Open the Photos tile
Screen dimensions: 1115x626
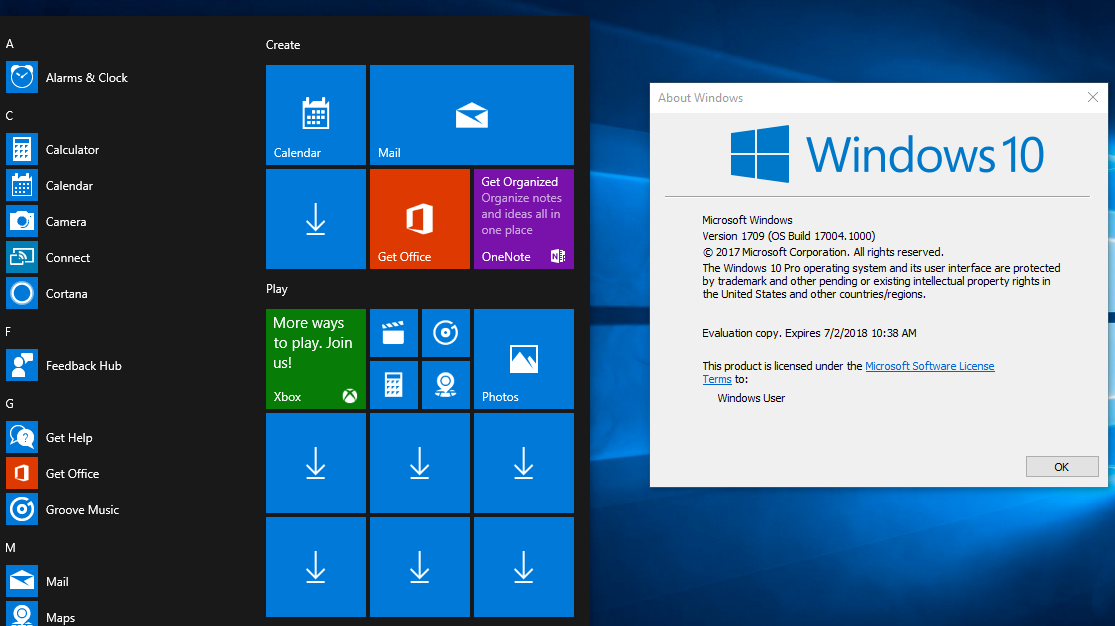[523, 359]
